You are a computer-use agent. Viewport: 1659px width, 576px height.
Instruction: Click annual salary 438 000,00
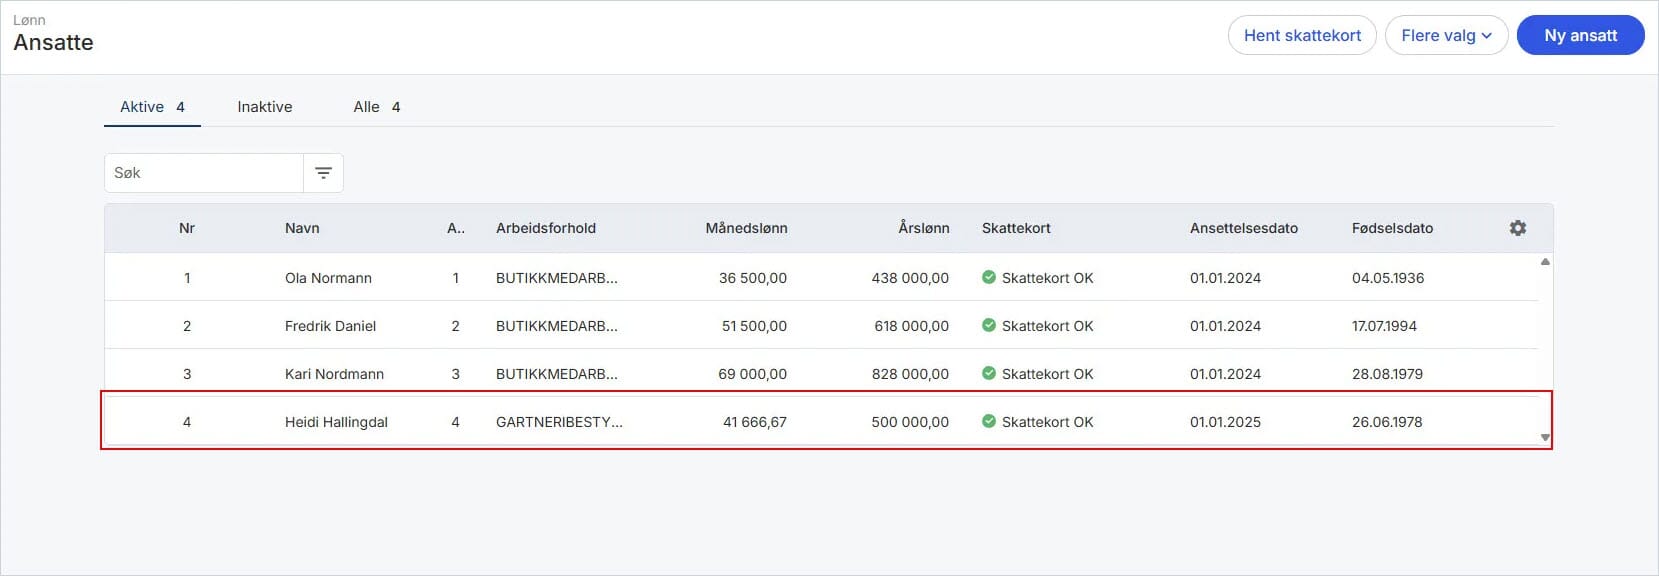tap(910, 278)
